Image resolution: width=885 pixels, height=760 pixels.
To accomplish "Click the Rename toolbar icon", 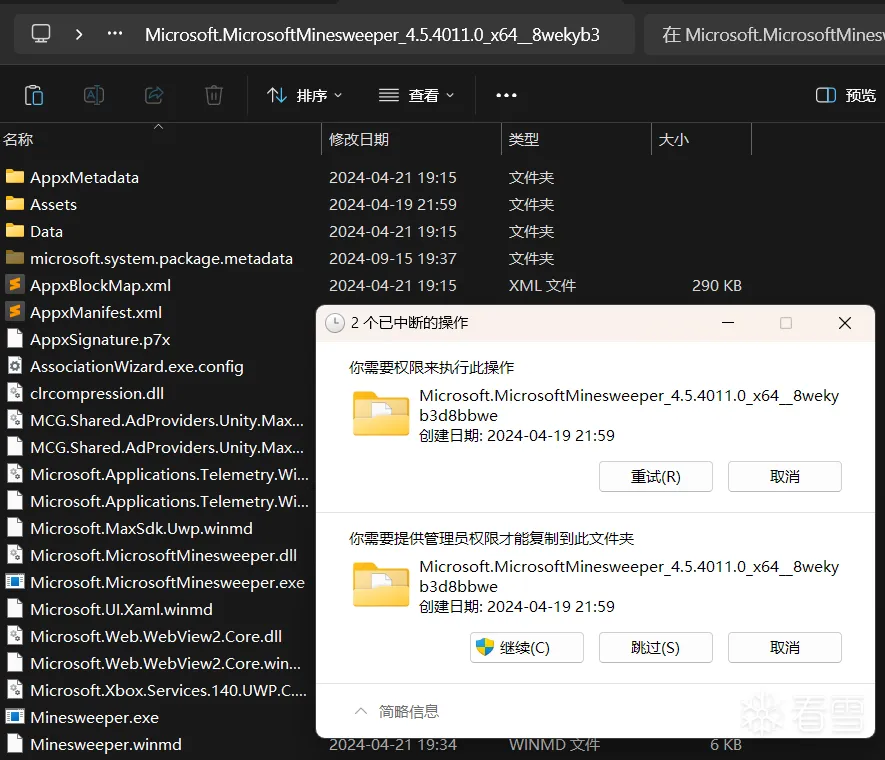I will (x=94, y=95).
